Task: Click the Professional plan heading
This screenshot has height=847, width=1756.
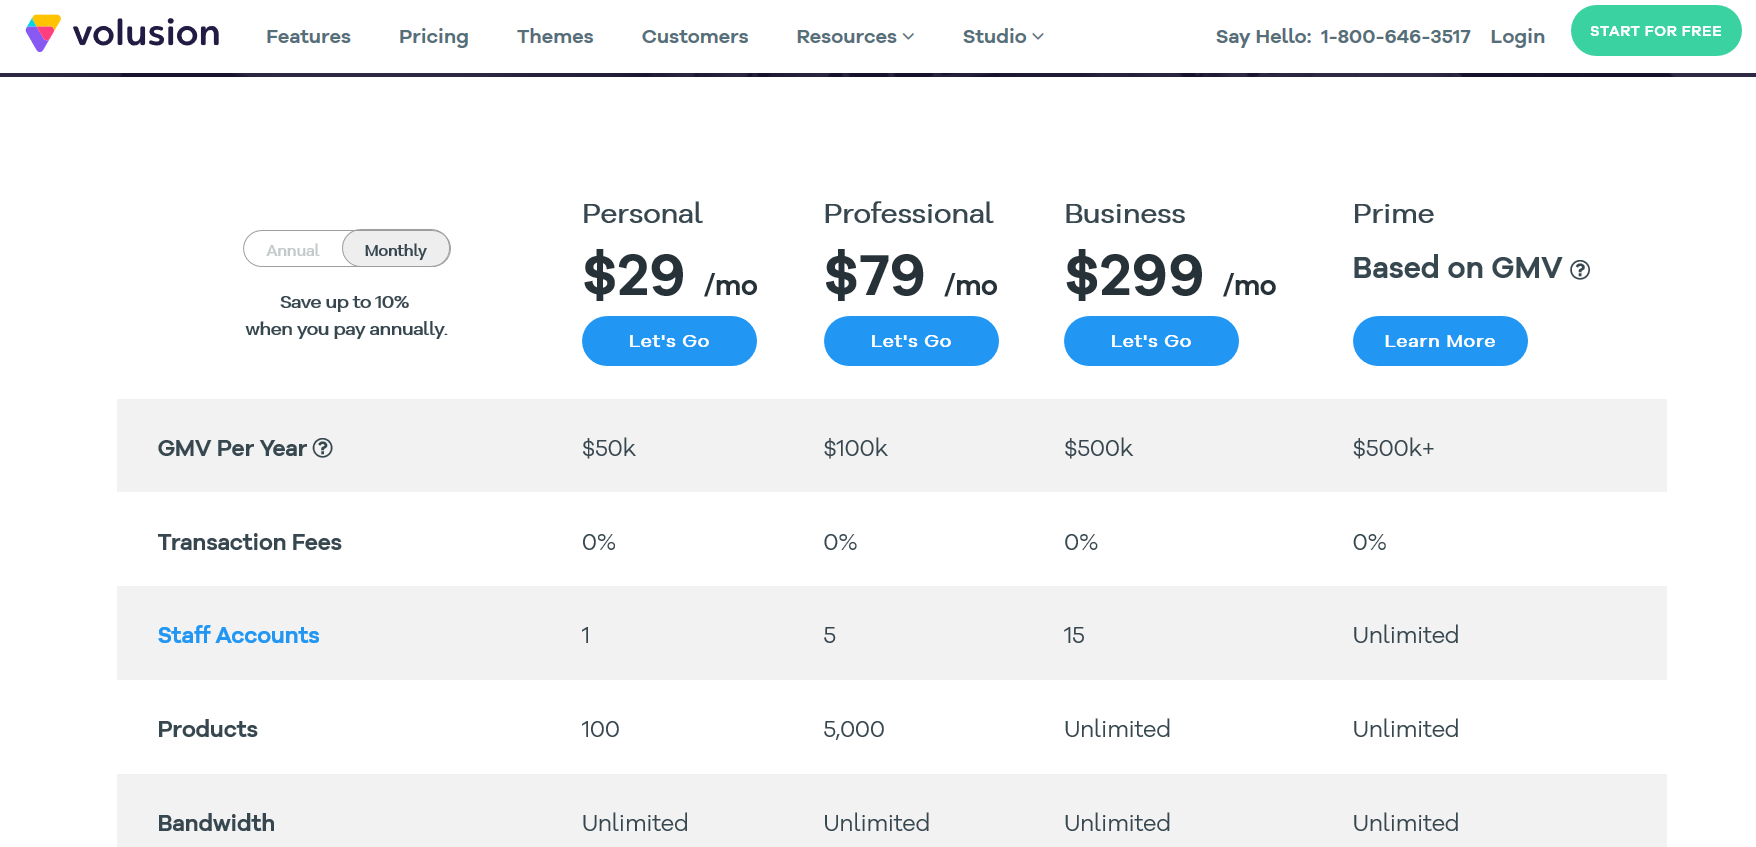Action: click(x=908, y=213)
